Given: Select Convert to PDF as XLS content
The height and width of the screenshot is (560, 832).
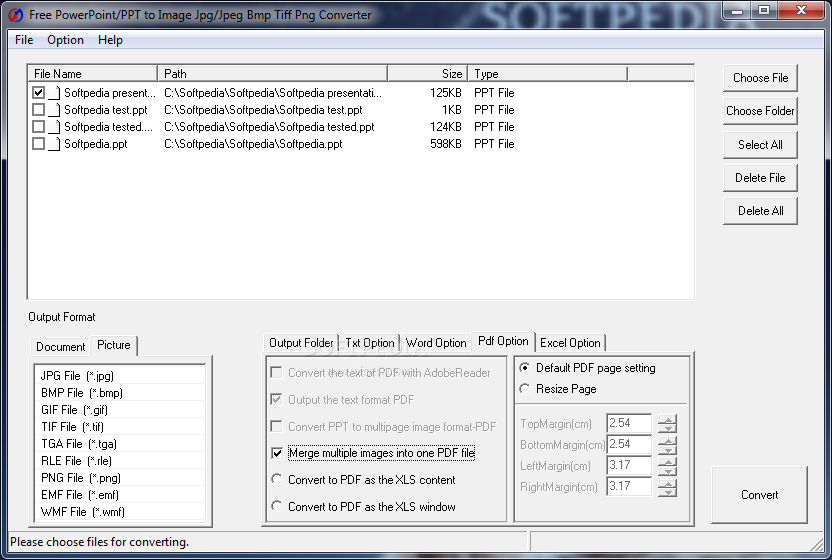Looking at the screenshot, I should coord(276,479).
